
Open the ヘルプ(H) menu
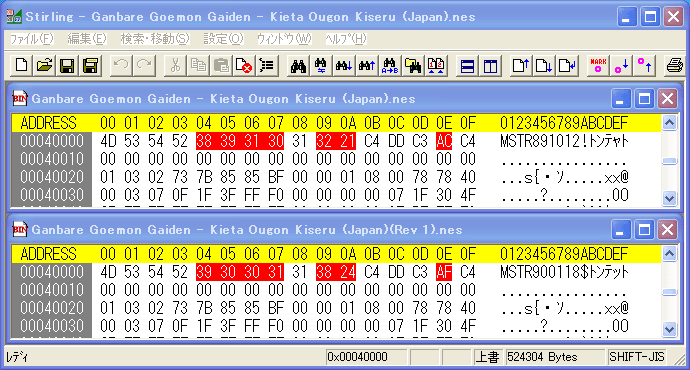346,39
